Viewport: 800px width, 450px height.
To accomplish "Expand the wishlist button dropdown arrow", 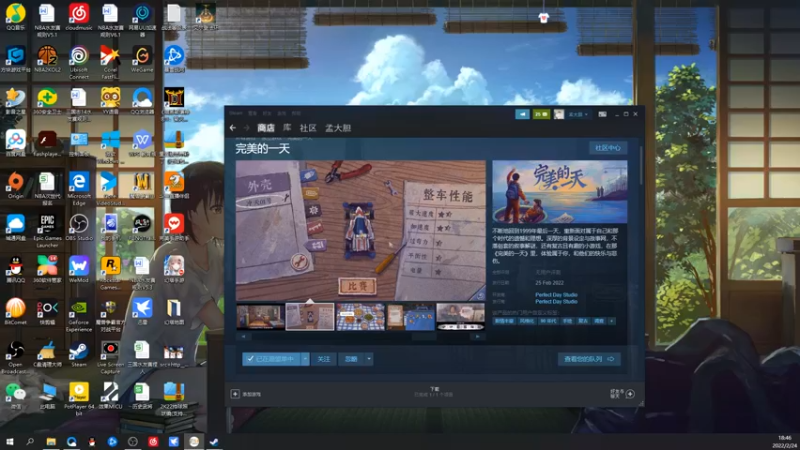I will (x=305, y=359).
